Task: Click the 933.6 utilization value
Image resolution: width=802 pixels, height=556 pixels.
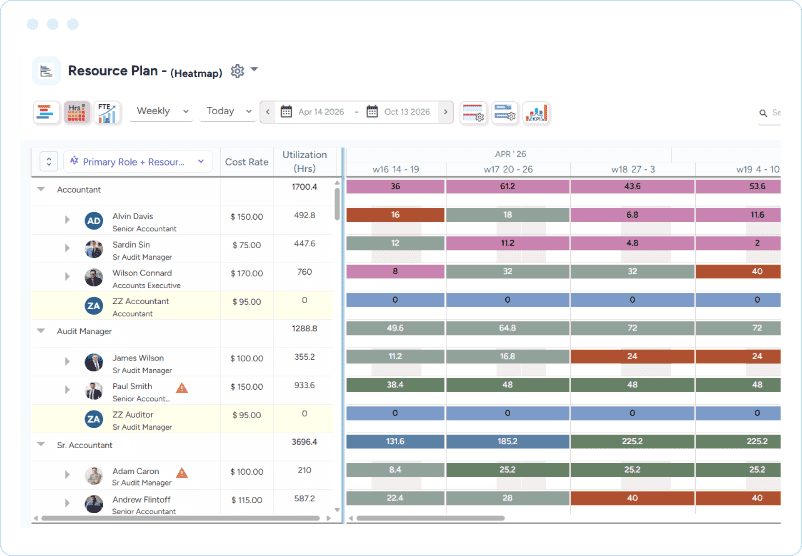Action: point(304,385)
